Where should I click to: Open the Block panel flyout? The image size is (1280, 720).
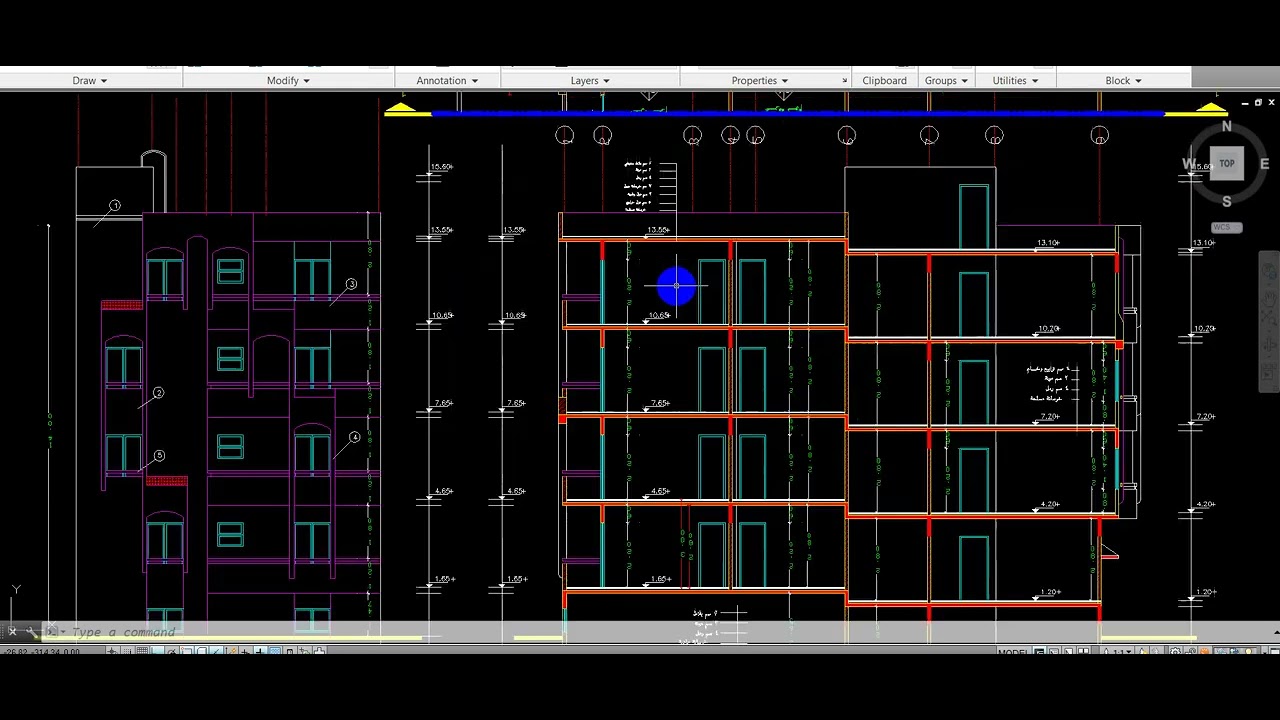[1123, 81]
